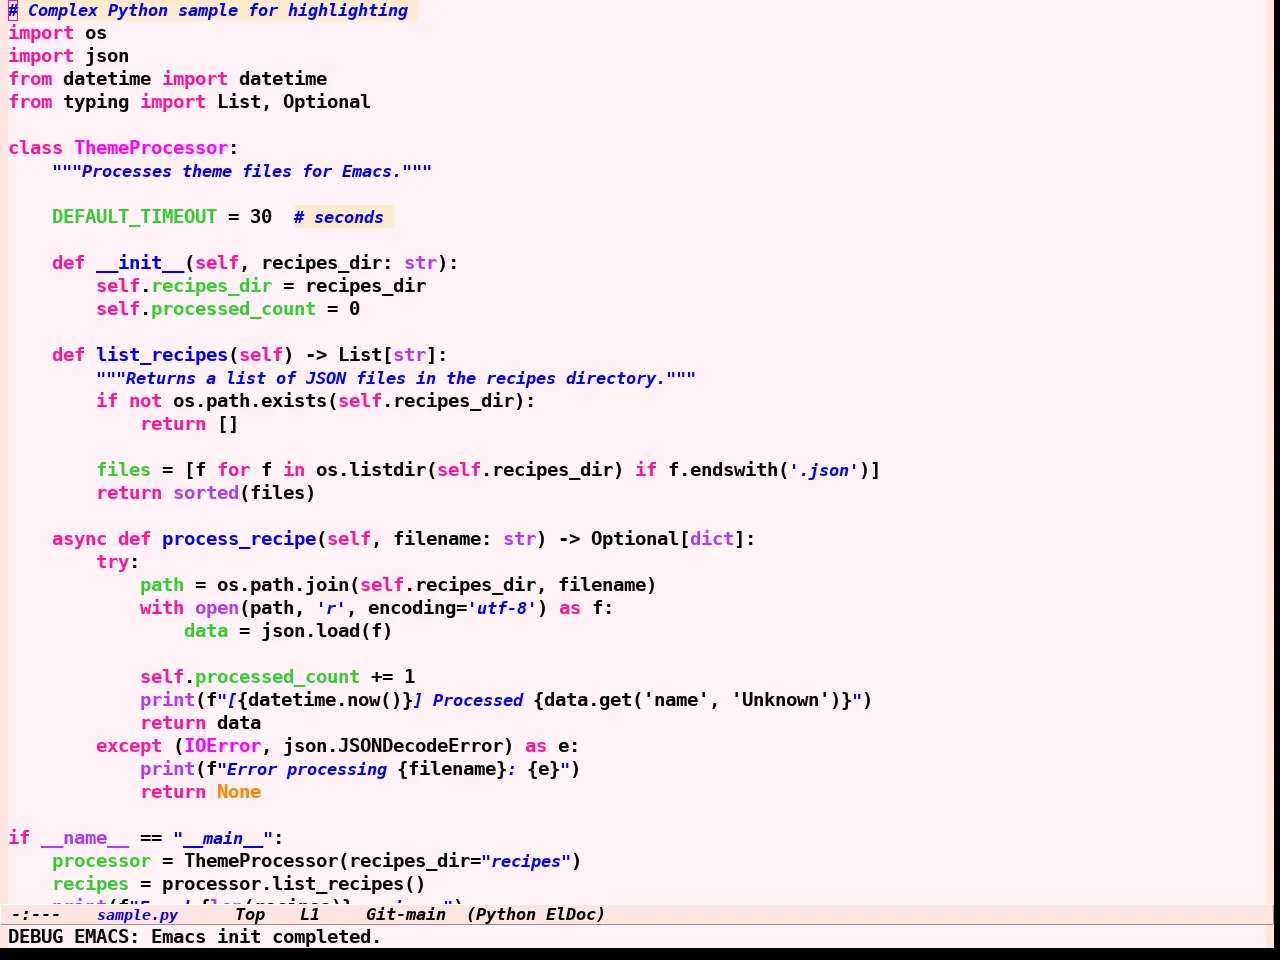
Task: Click the process_recipe function name
Action: 239,539
